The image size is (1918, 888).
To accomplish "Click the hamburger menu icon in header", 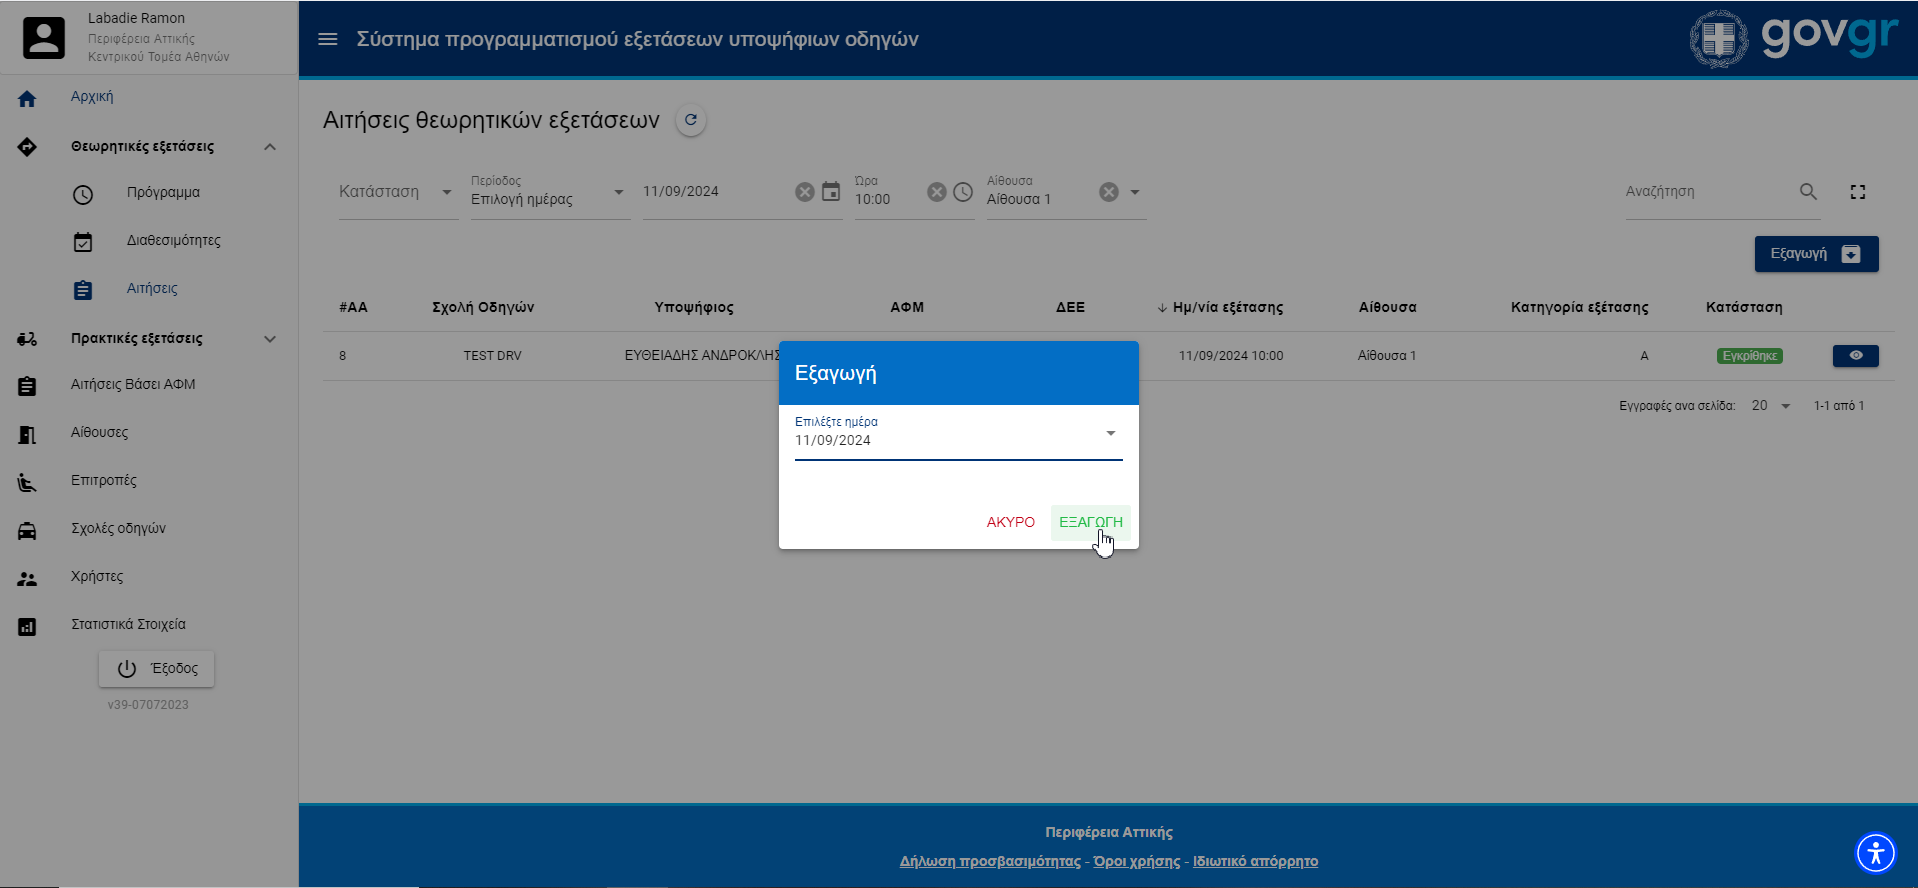I will pyautogui.click(x=327, y=39).
